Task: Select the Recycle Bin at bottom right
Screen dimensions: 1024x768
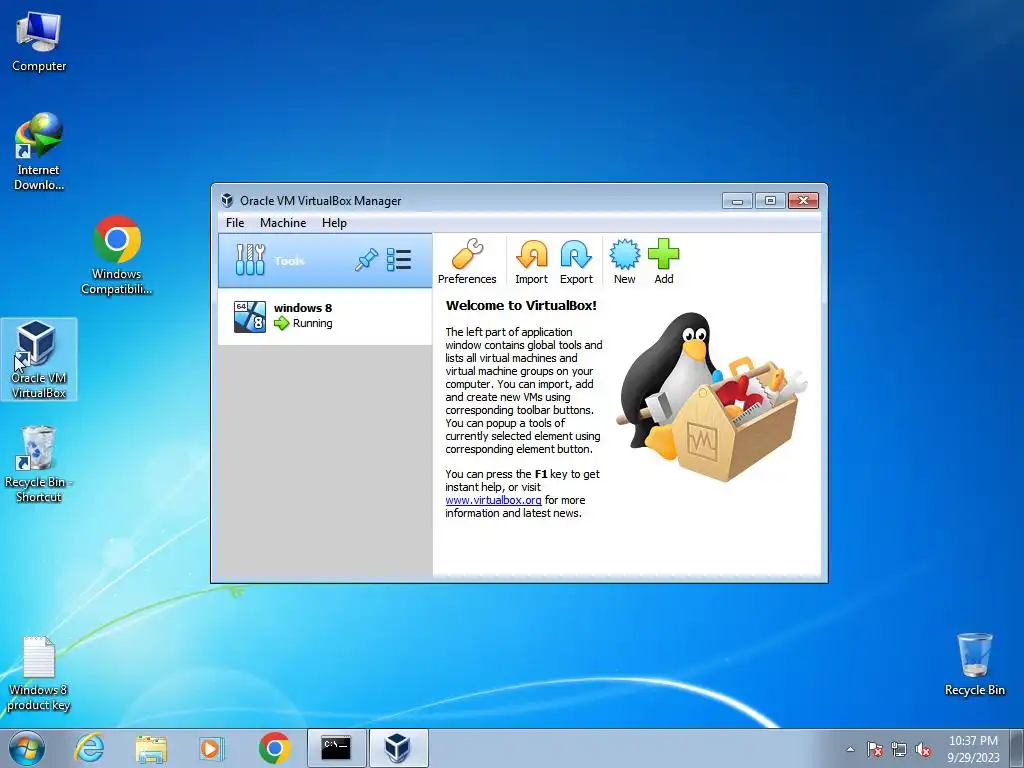Action: [974, 664]
